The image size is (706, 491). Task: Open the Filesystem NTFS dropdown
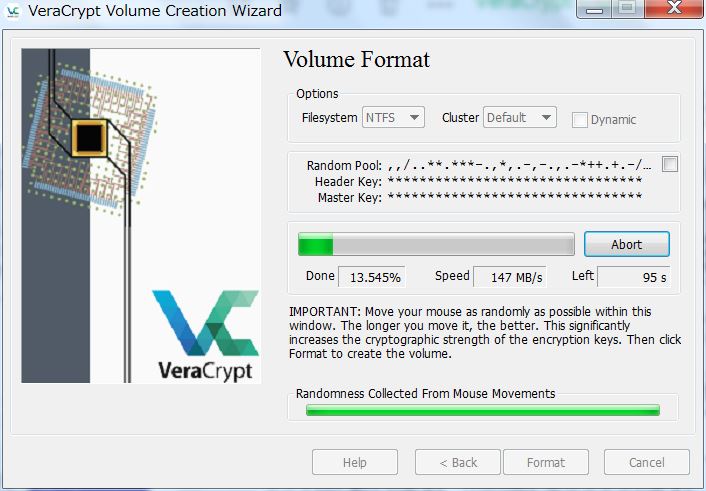coord(393,118)
